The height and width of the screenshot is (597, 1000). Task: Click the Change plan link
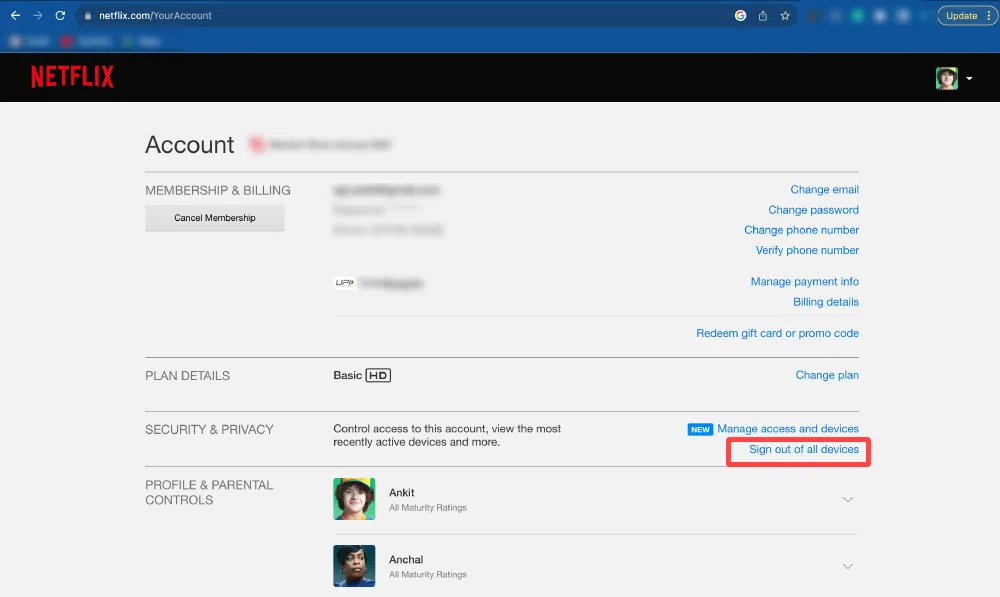point(827,375)
